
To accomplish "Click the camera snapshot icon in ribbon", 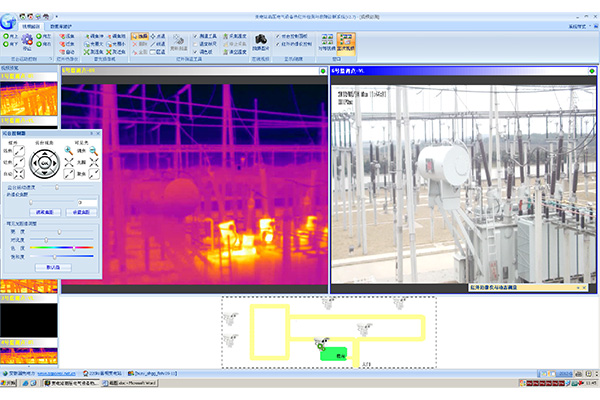I will (259, 38).
